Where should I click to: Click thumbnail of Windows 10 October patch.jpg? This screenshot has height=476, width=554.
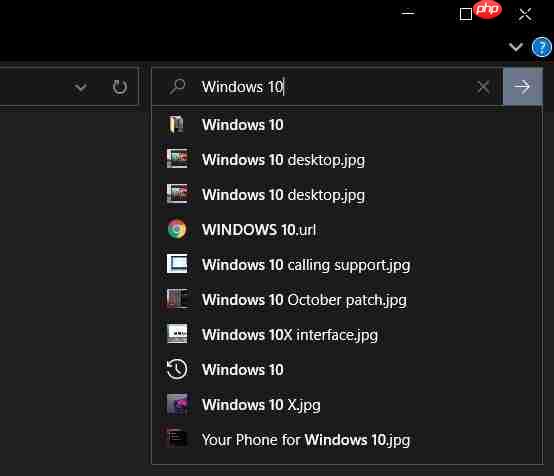(177, 299)
